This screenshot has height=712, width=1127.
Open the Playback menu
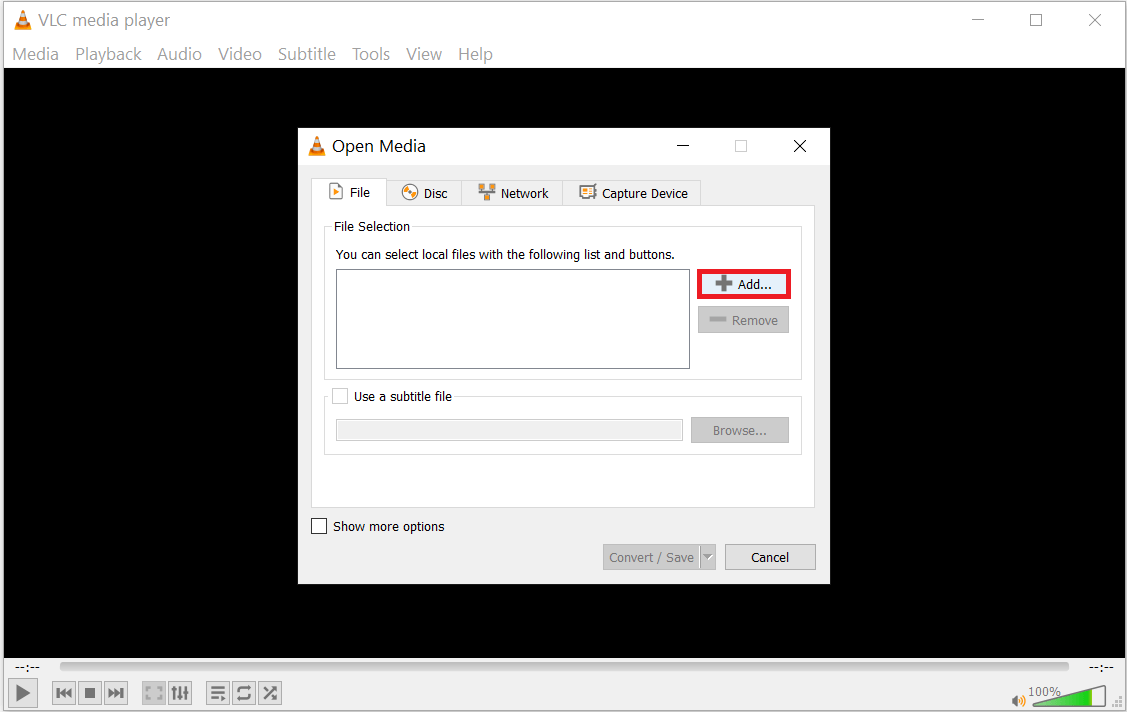tap(108, 54)
